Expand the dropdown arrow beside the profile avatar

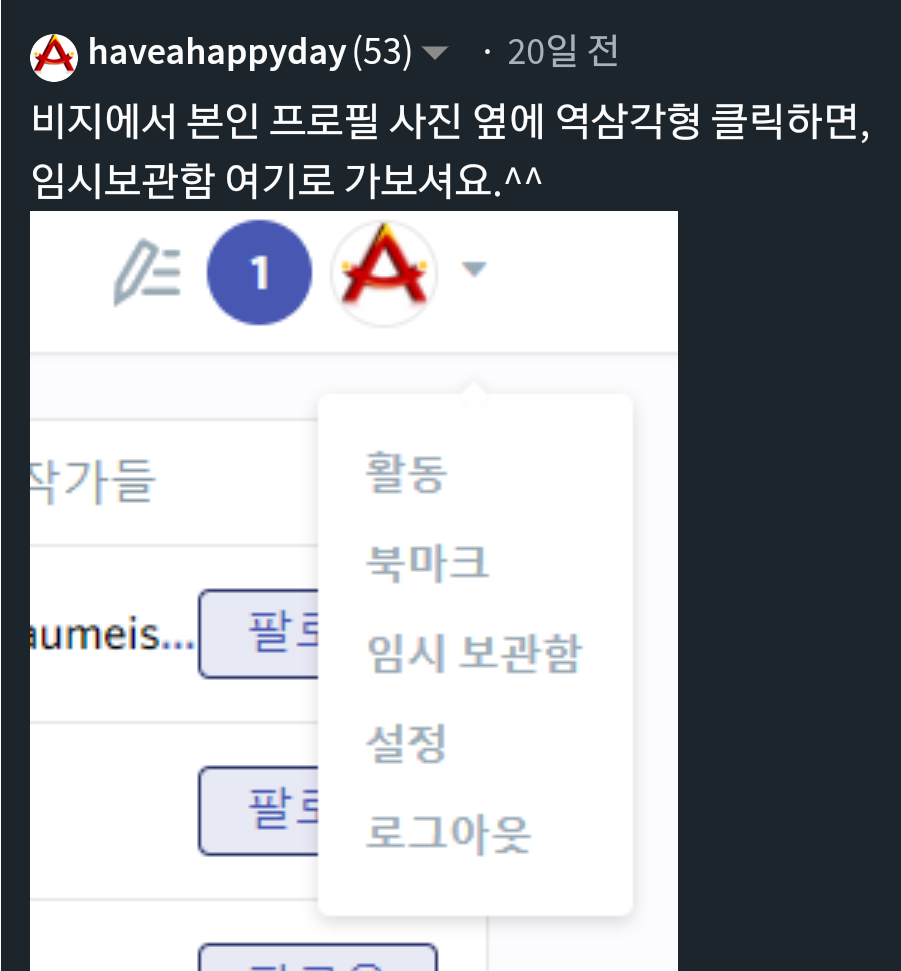(x=474, y=269)
